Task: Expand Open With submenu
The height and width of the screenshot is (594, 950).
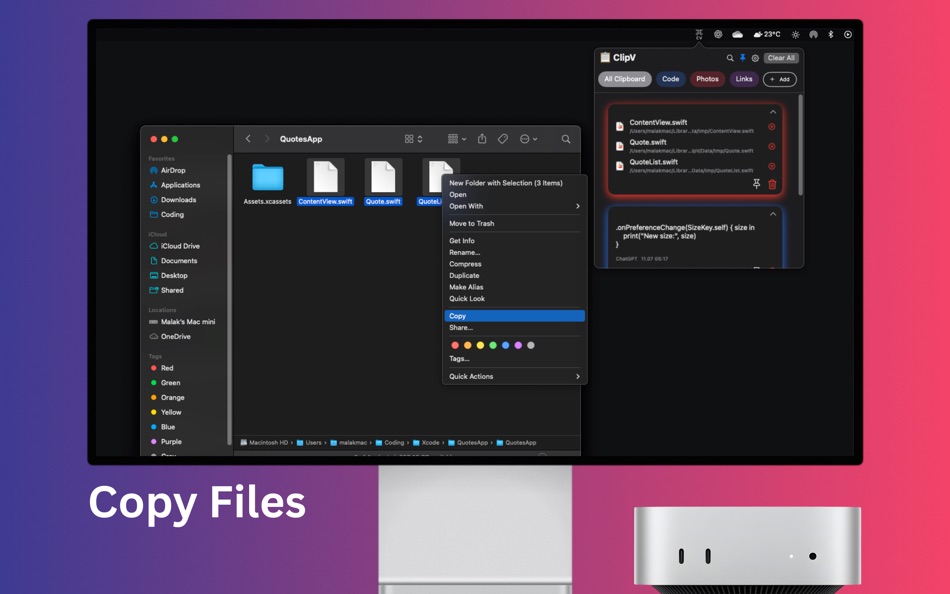Action: (514, 206)
